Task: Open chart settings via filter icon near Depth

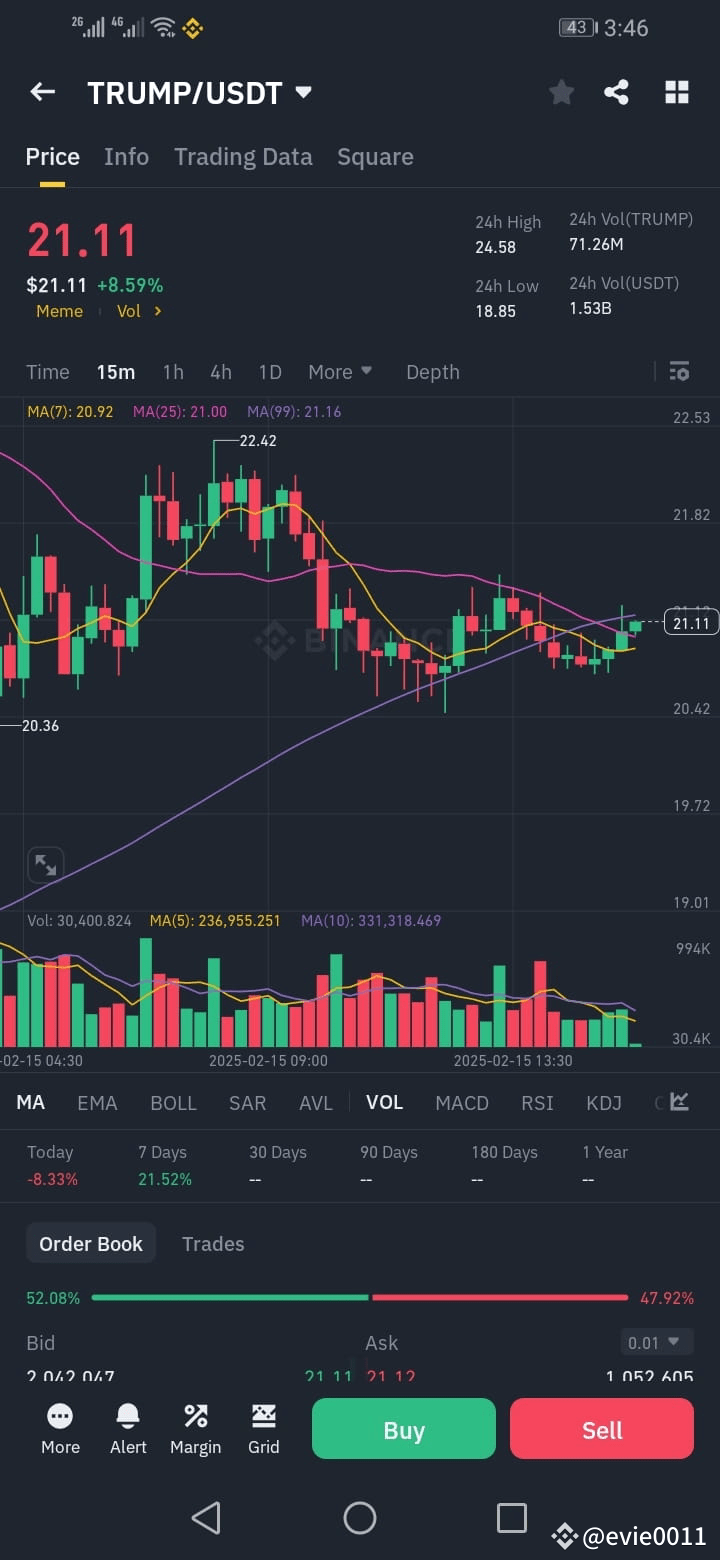Action: pos(679,371)
